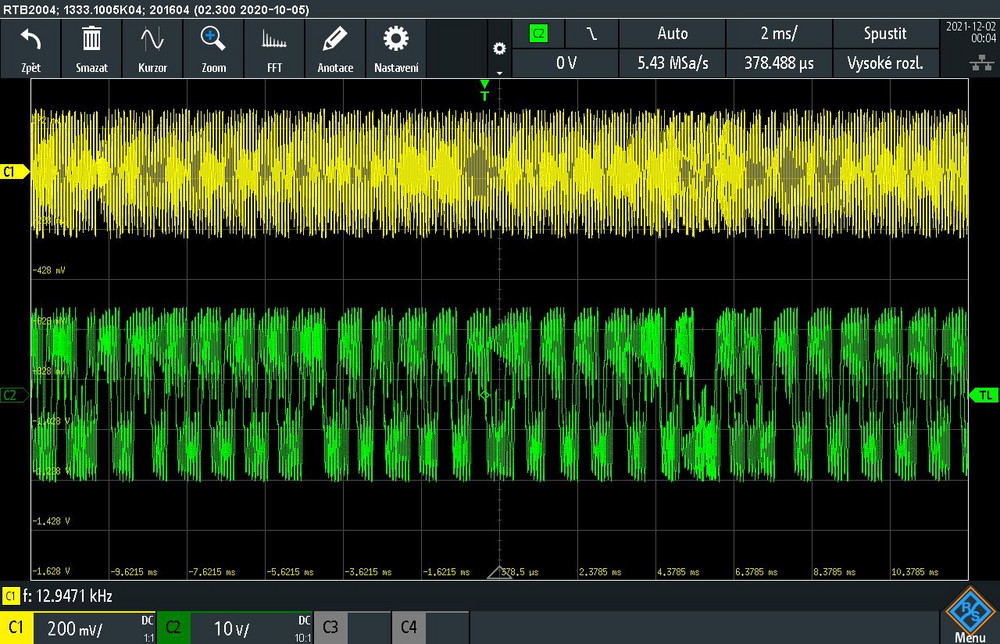Screen dimensions: 1000x644
Task: Click the network connection status icon
Action: 982,62
